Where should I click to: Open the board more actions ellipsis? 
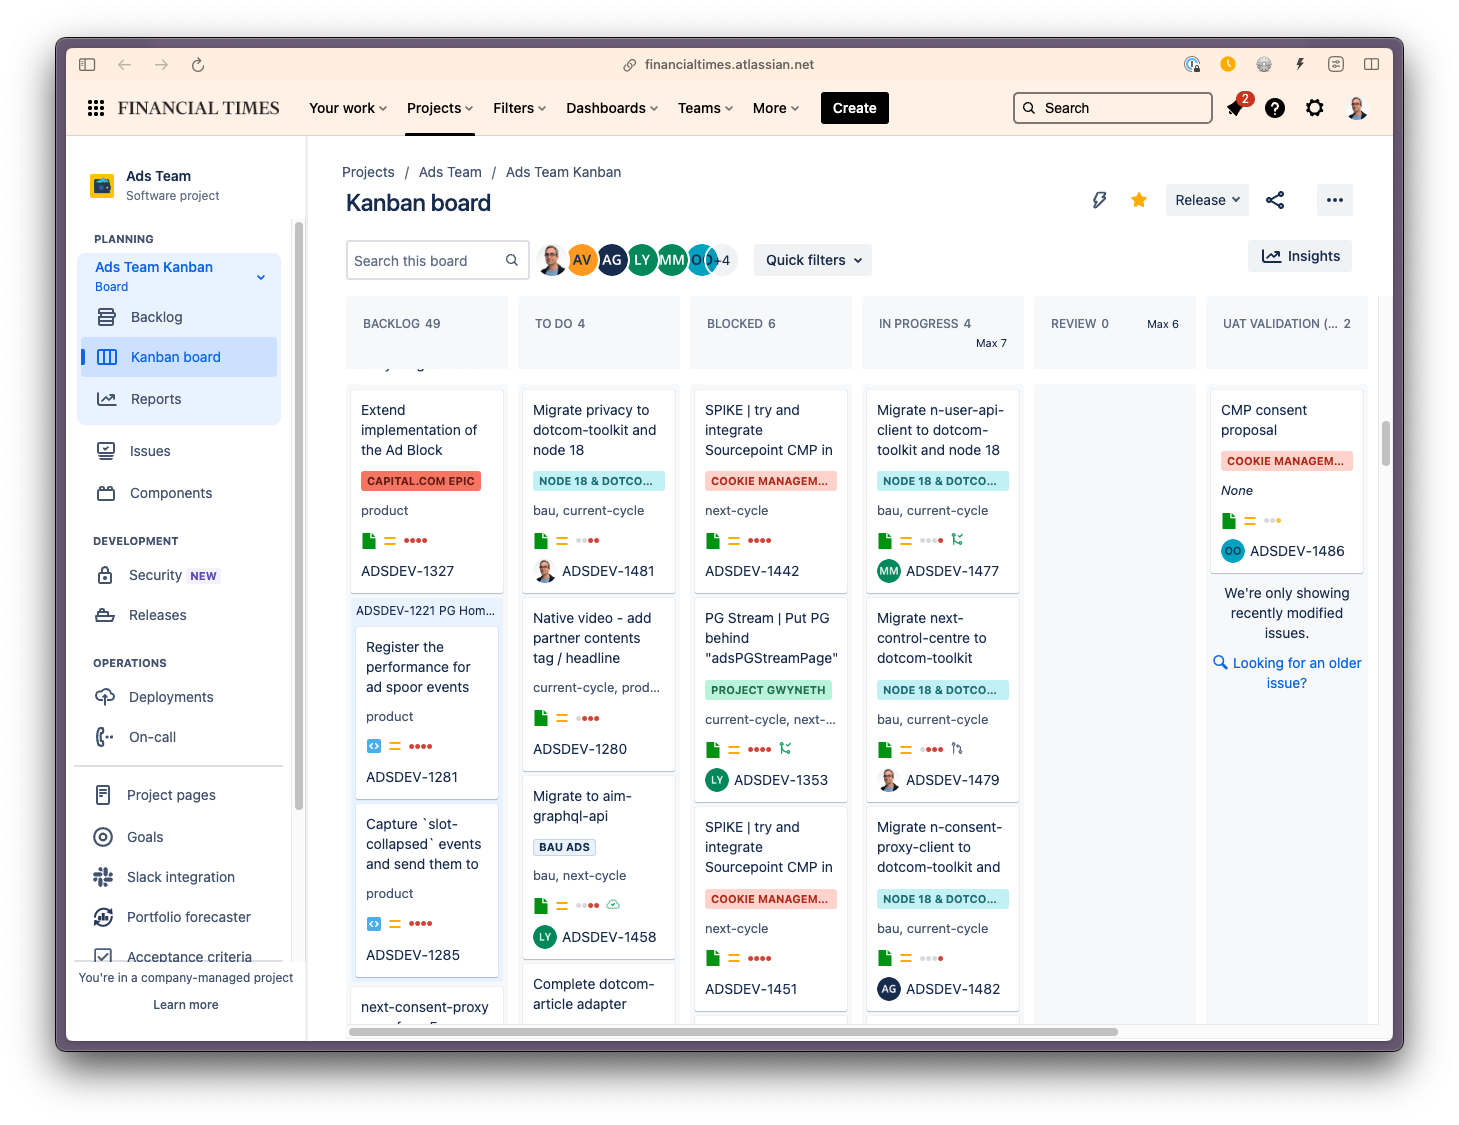click(x=1334, y=200)
